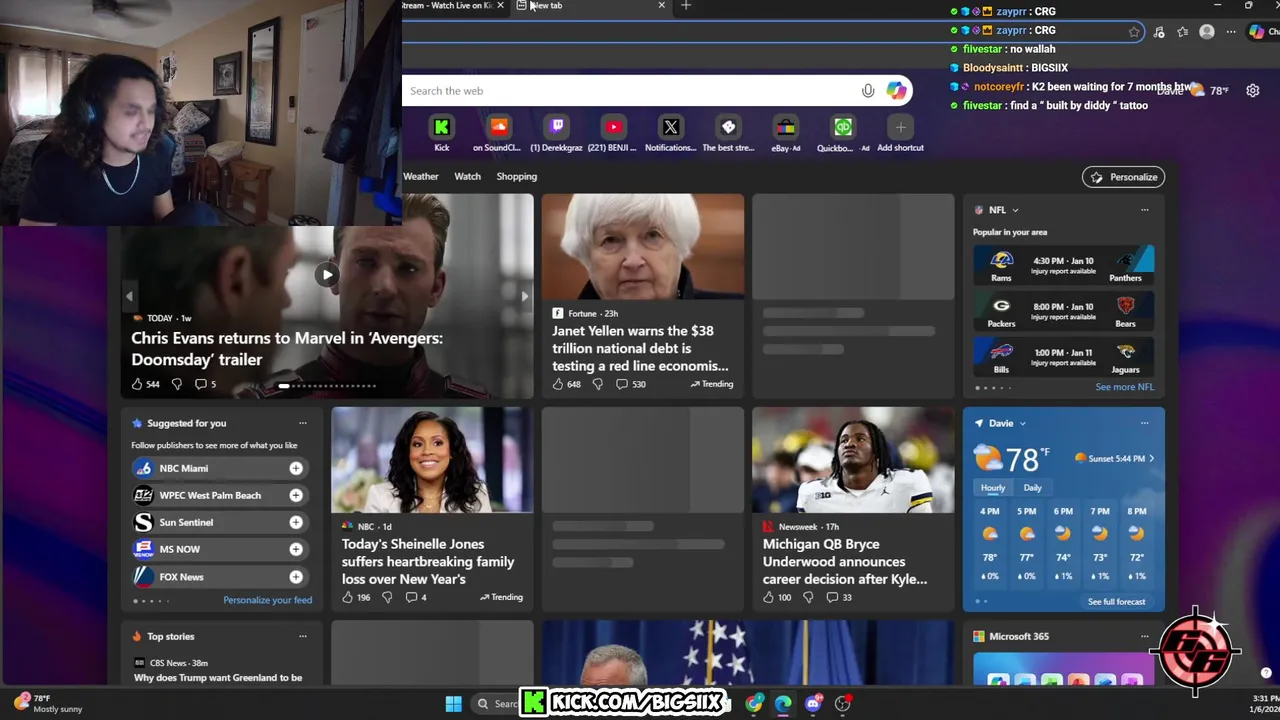
Task: Open comments on Janet Yellen article
Action: pos(631,384)
